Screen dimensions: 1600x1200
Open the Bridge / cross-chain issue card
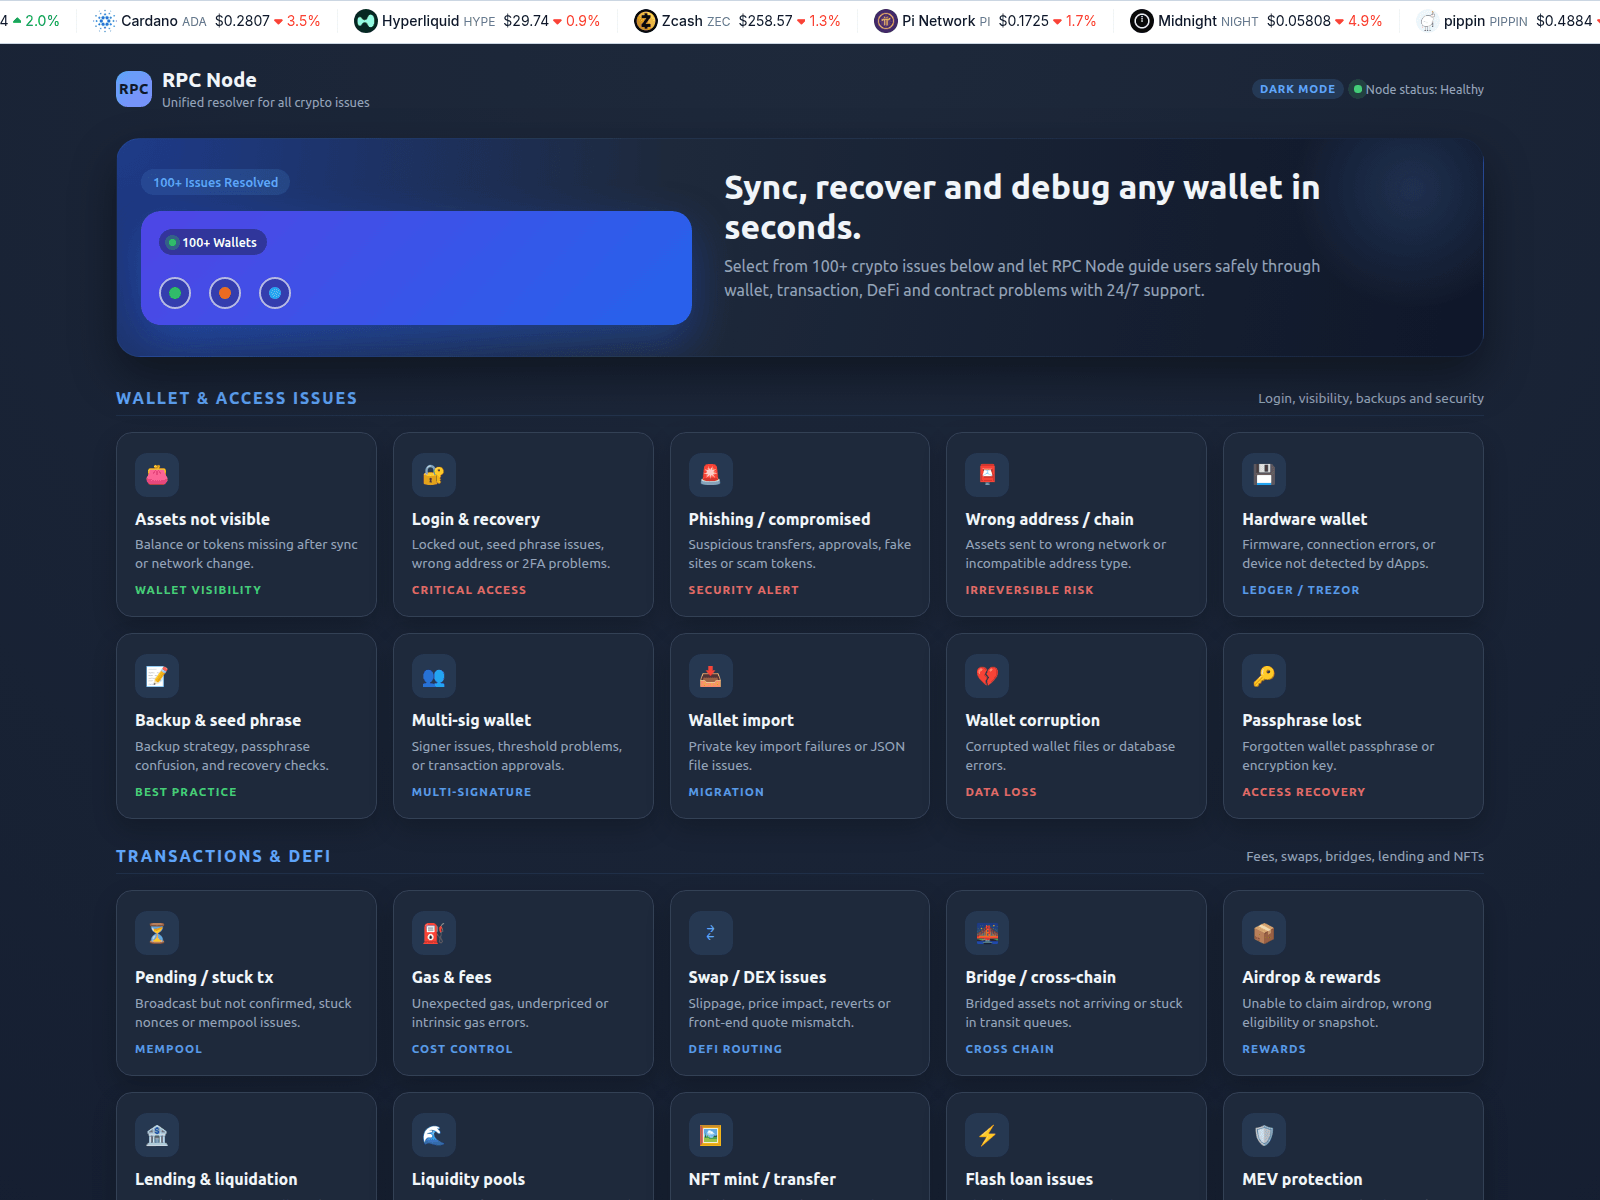point(1076,982)
